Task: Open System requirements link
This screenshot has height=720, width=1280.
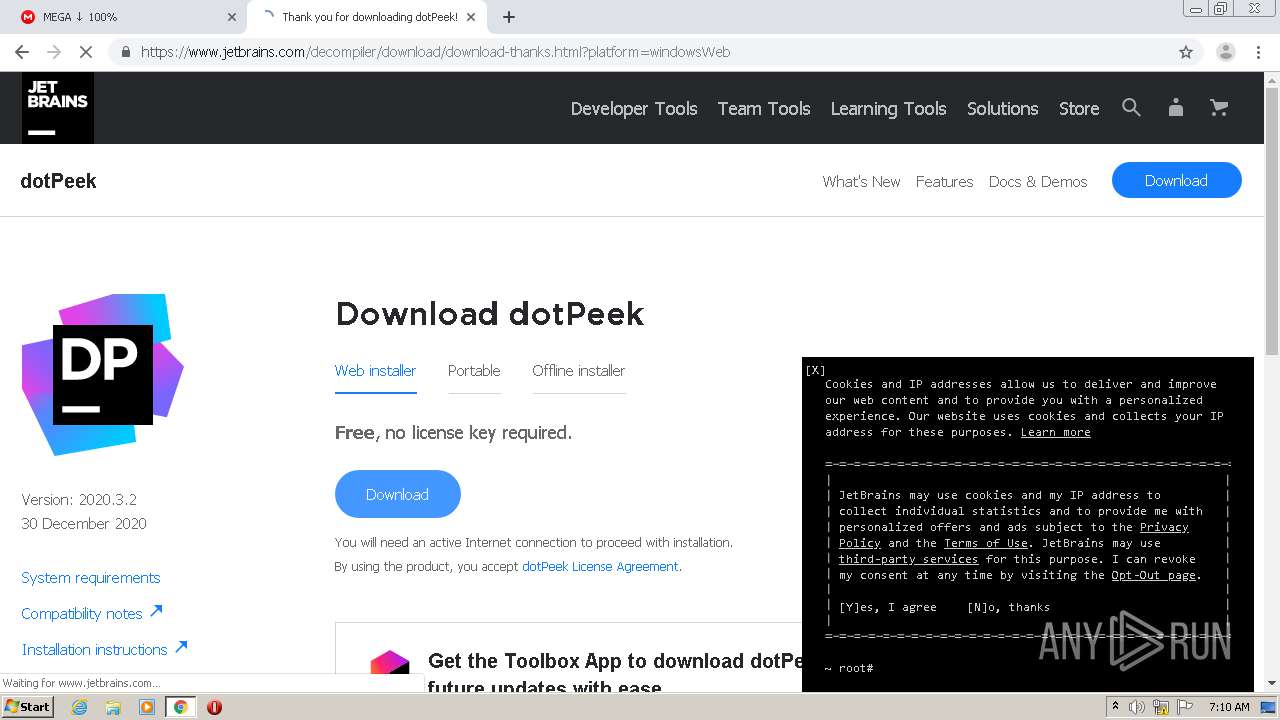Action: pos(91,578)
